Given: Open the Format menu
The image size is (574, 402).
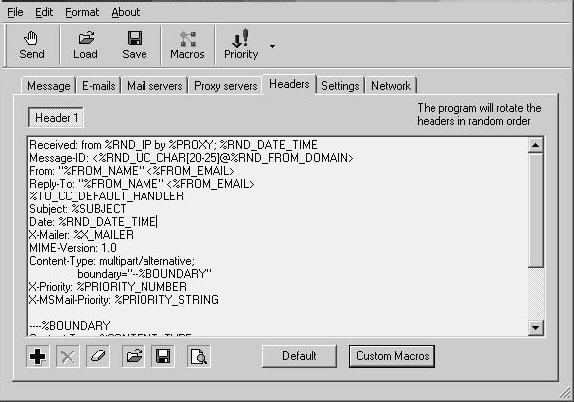Looking at the screenshot, I should tap(82, 12).
